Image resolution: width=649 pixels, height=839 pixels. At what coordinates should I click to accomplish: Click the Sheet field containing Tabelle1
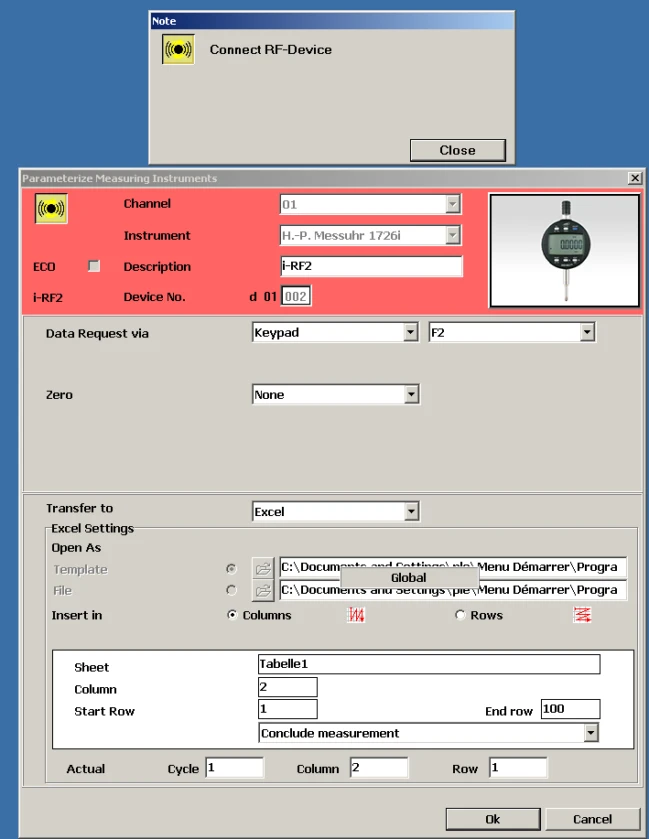point(428,665)
